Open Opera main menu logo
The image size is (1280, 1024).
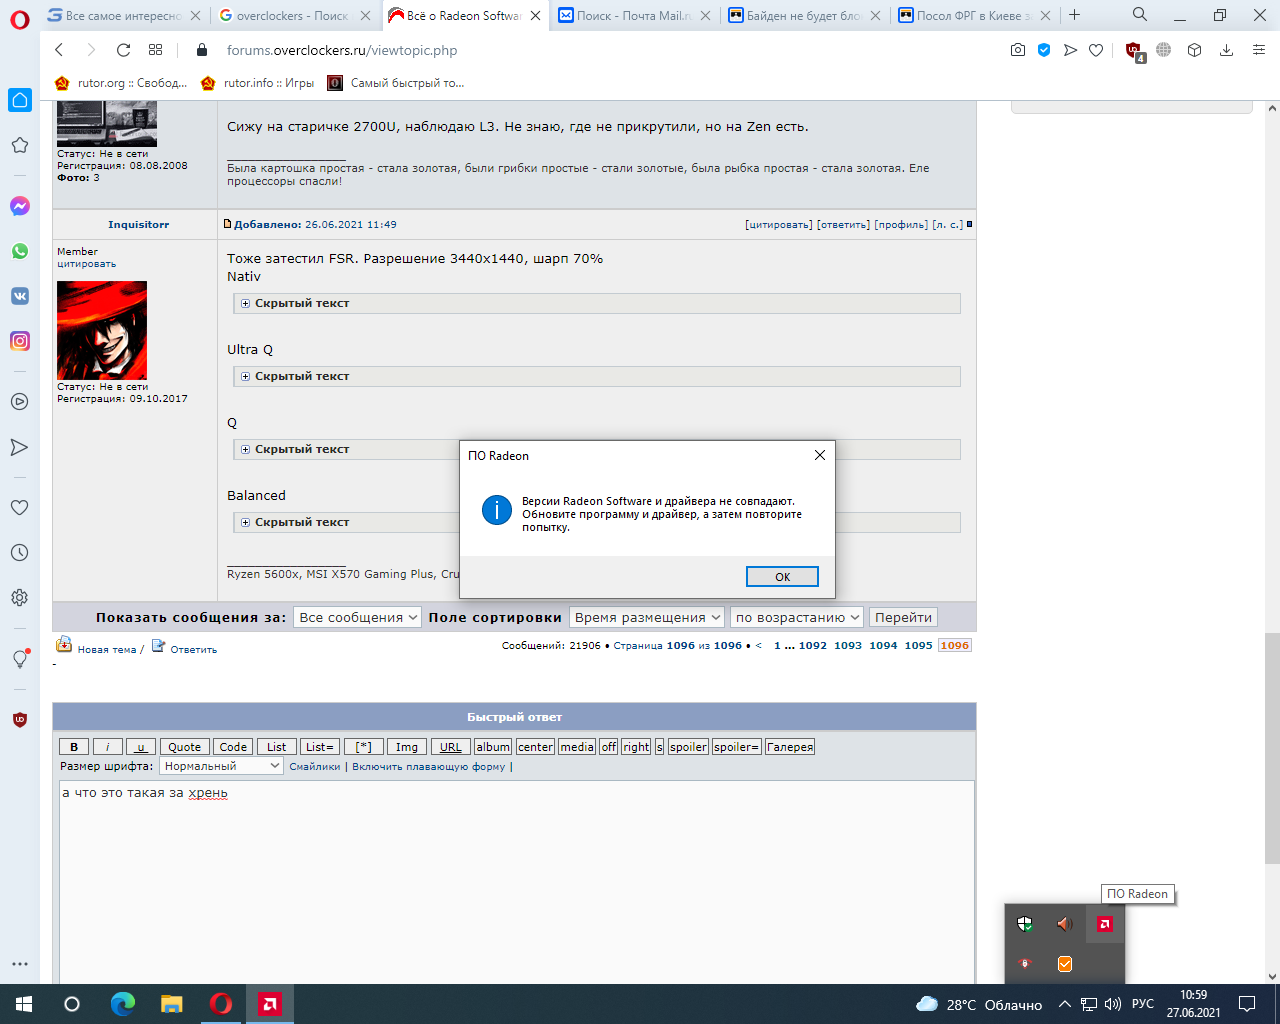point(20,18)
